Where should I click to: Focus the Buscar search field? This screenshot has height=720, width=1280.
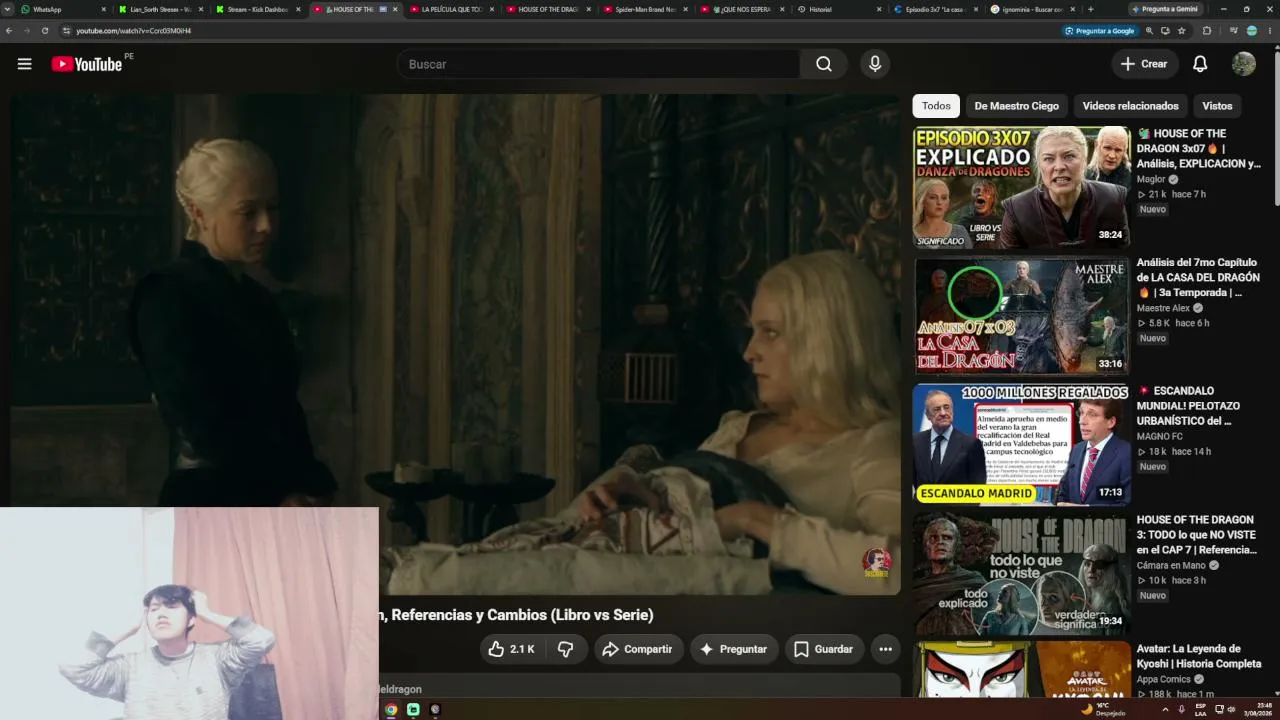[x=598, y=64]
